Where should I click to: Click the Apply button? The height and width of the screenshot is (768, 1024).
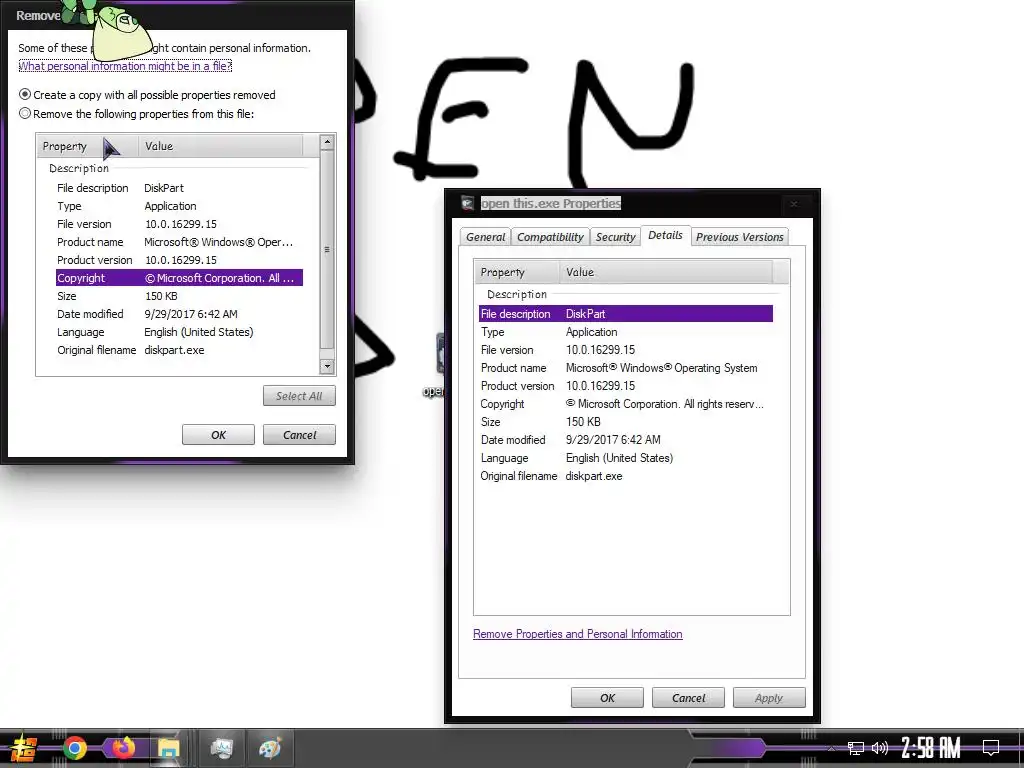coord(769,698)
